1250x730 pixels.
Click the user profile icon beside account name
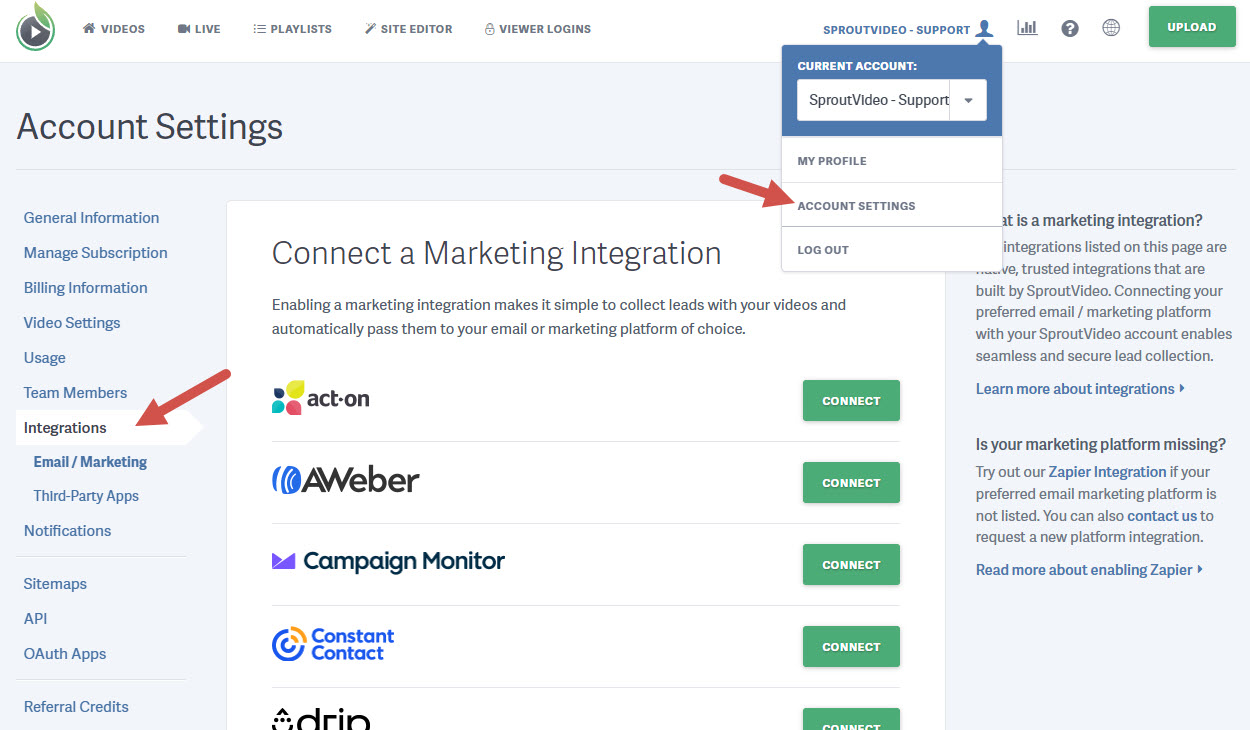(x=984, y=28)
